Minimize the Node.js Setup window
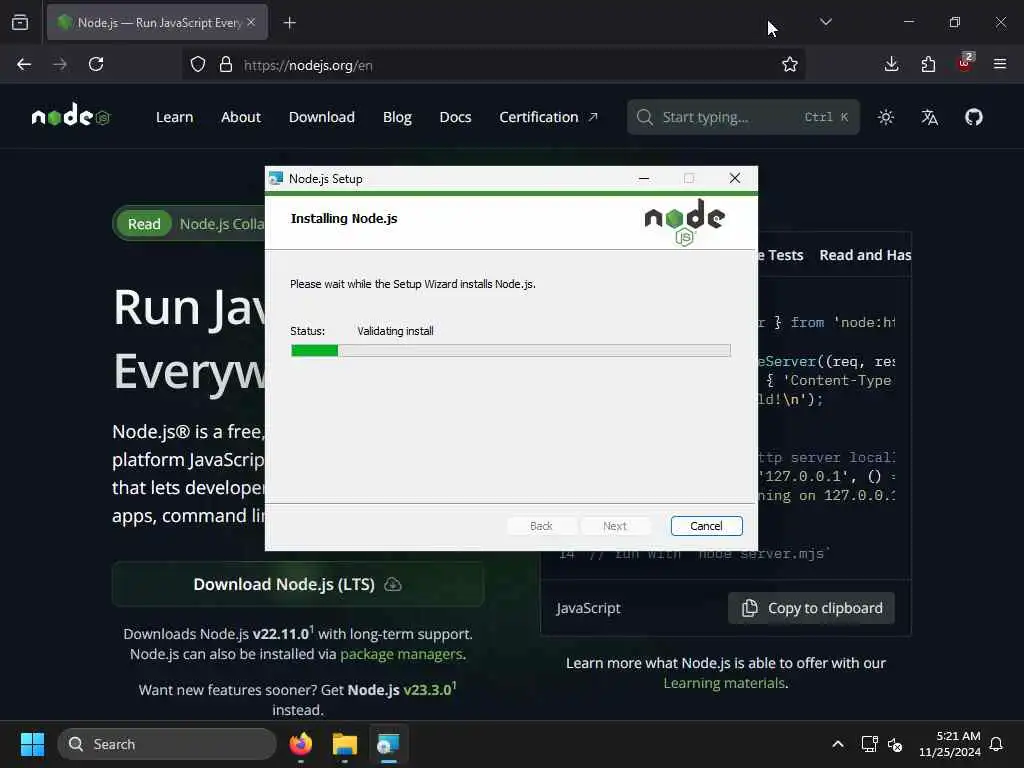Image resolution: width=1024 pixels, height=768 pixels. coord(644,178)
